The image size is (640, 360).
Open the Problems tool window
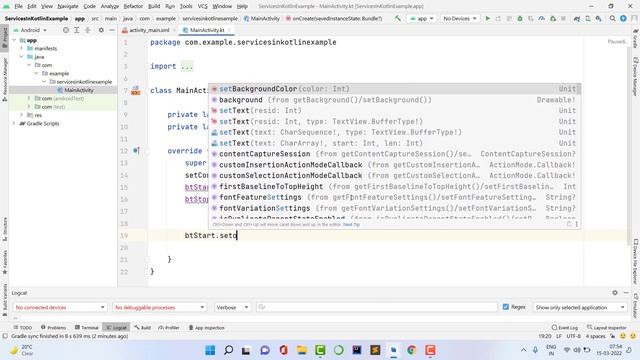pyautogui.click(x=53, y=327)
